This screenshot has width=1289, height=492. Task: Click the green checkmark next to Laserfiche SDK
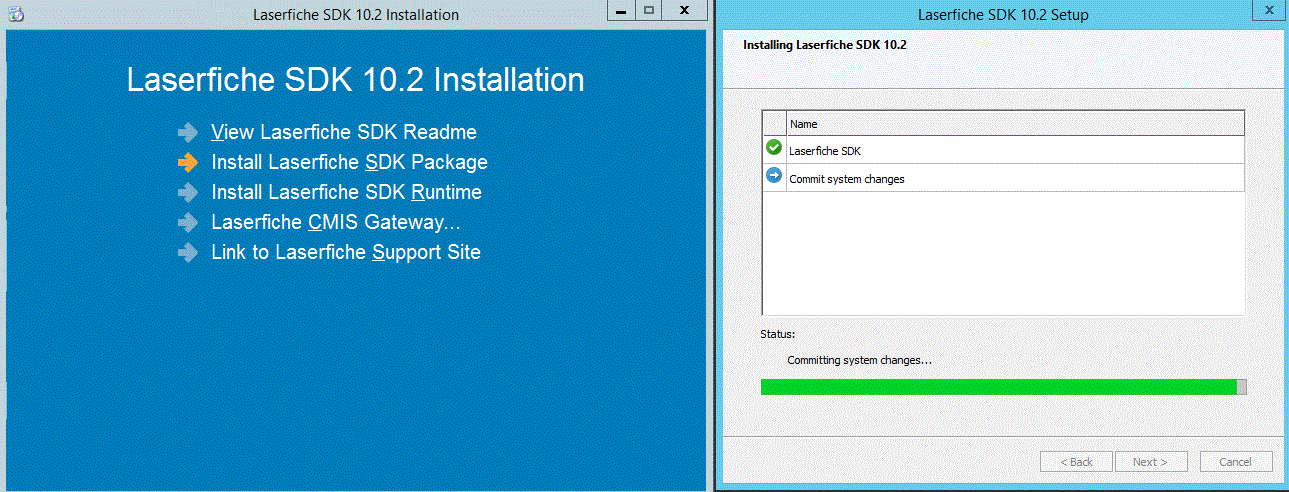pyautogui.click(x=774, y=148)
